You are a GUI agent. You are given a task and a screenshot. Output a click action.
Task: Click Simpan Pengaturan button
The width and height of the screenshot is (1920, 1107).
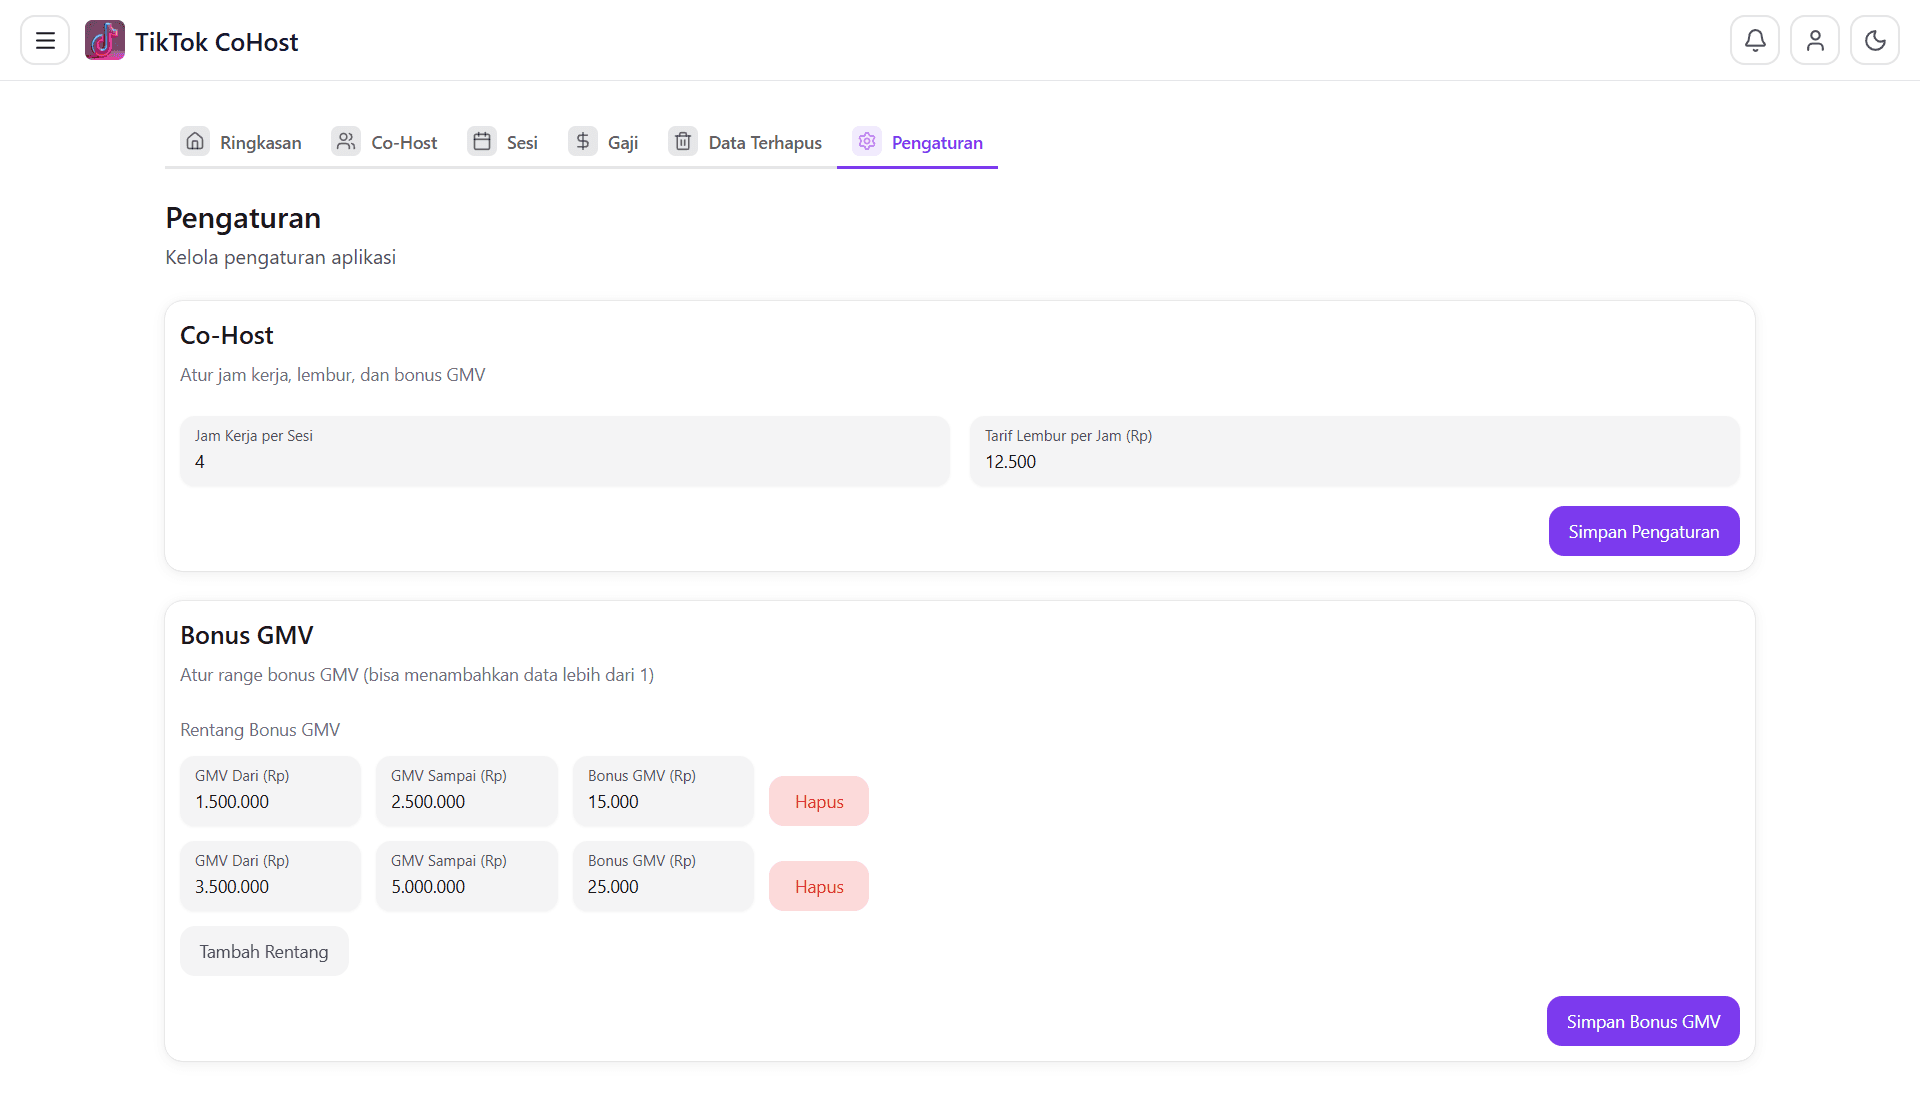(1644, 531)
